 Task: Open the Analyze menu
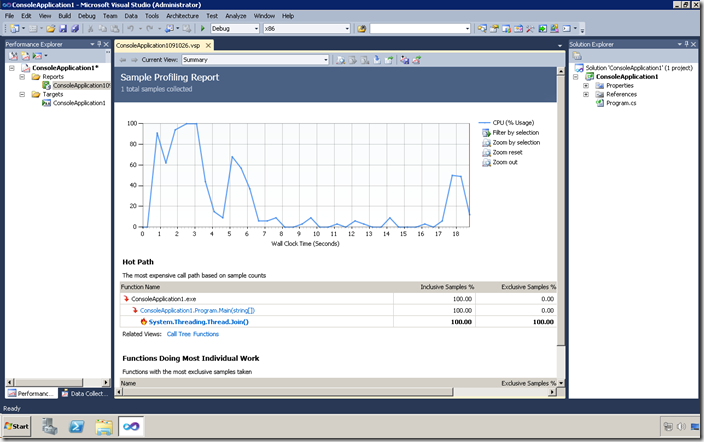(236, 16)
